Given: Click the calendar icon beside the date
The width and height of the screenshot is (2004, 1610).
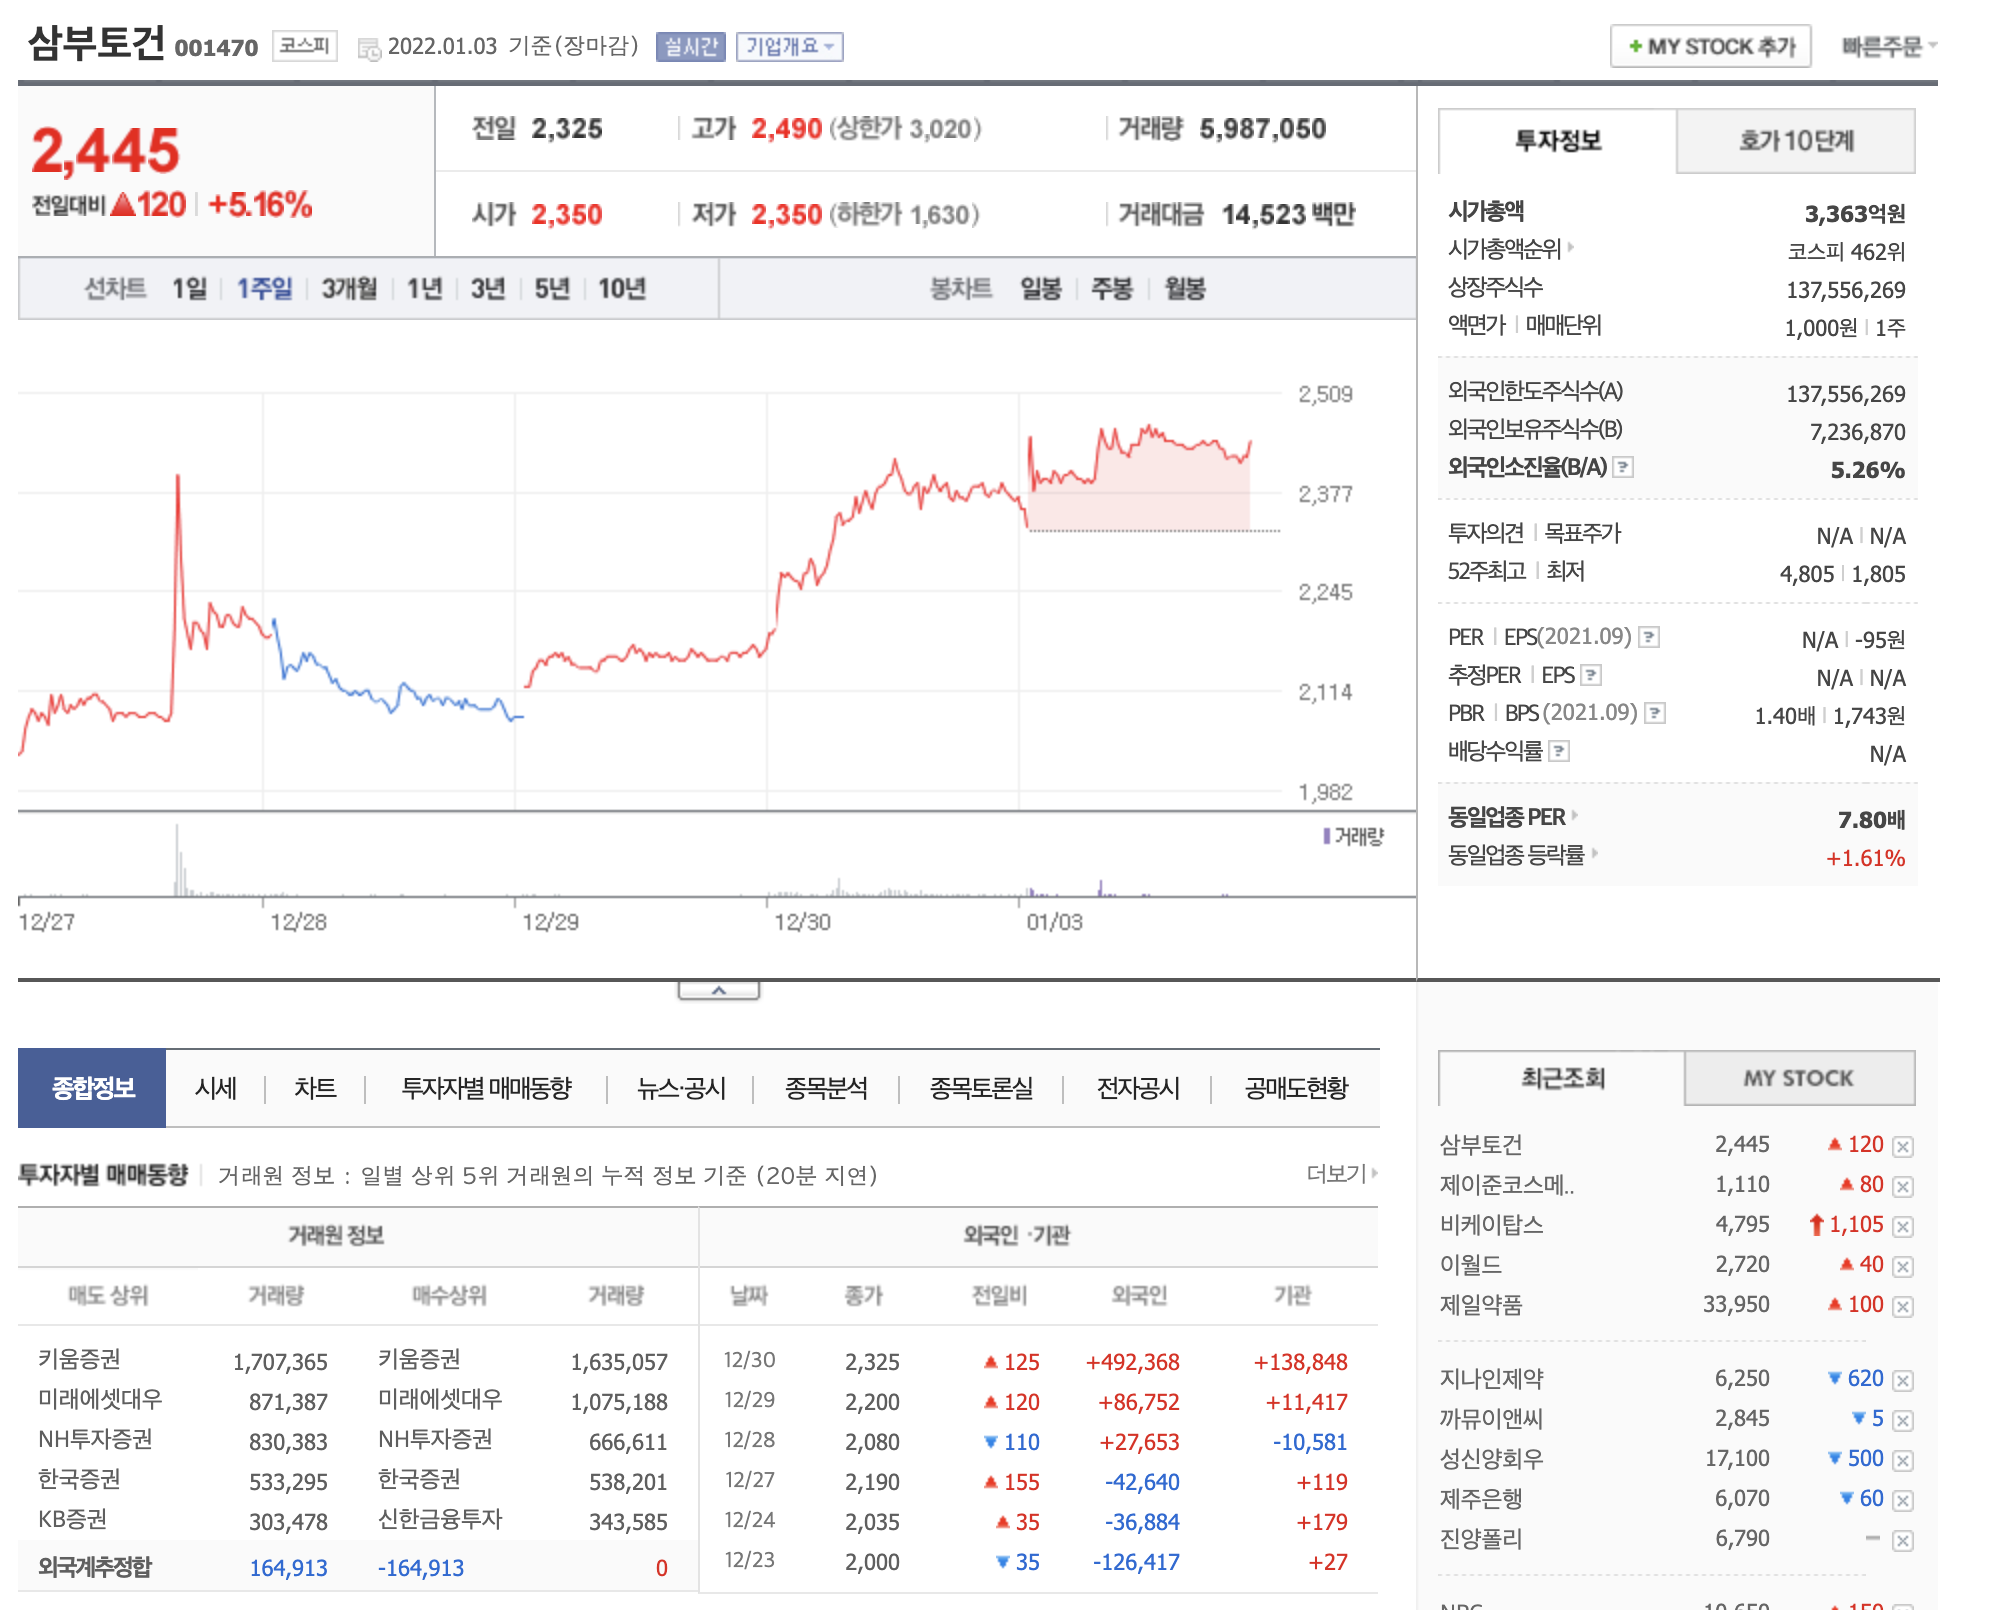Looking at the screenshot, I should pyautogui.click(x=369, y=49).
